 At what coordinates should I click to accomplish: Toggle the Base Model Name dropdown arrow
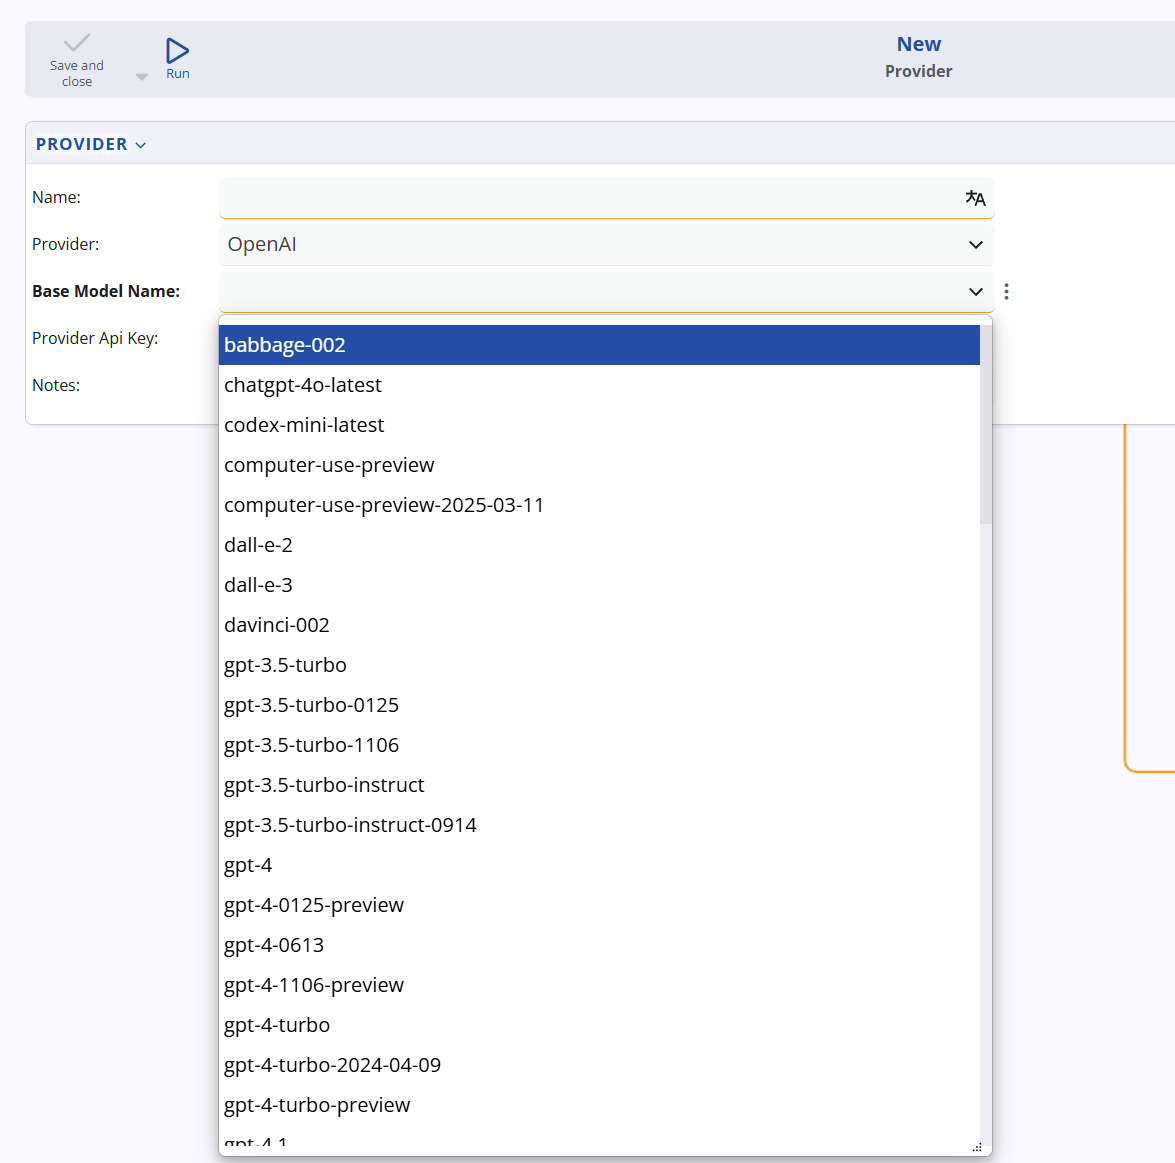(x=975, y=291)
